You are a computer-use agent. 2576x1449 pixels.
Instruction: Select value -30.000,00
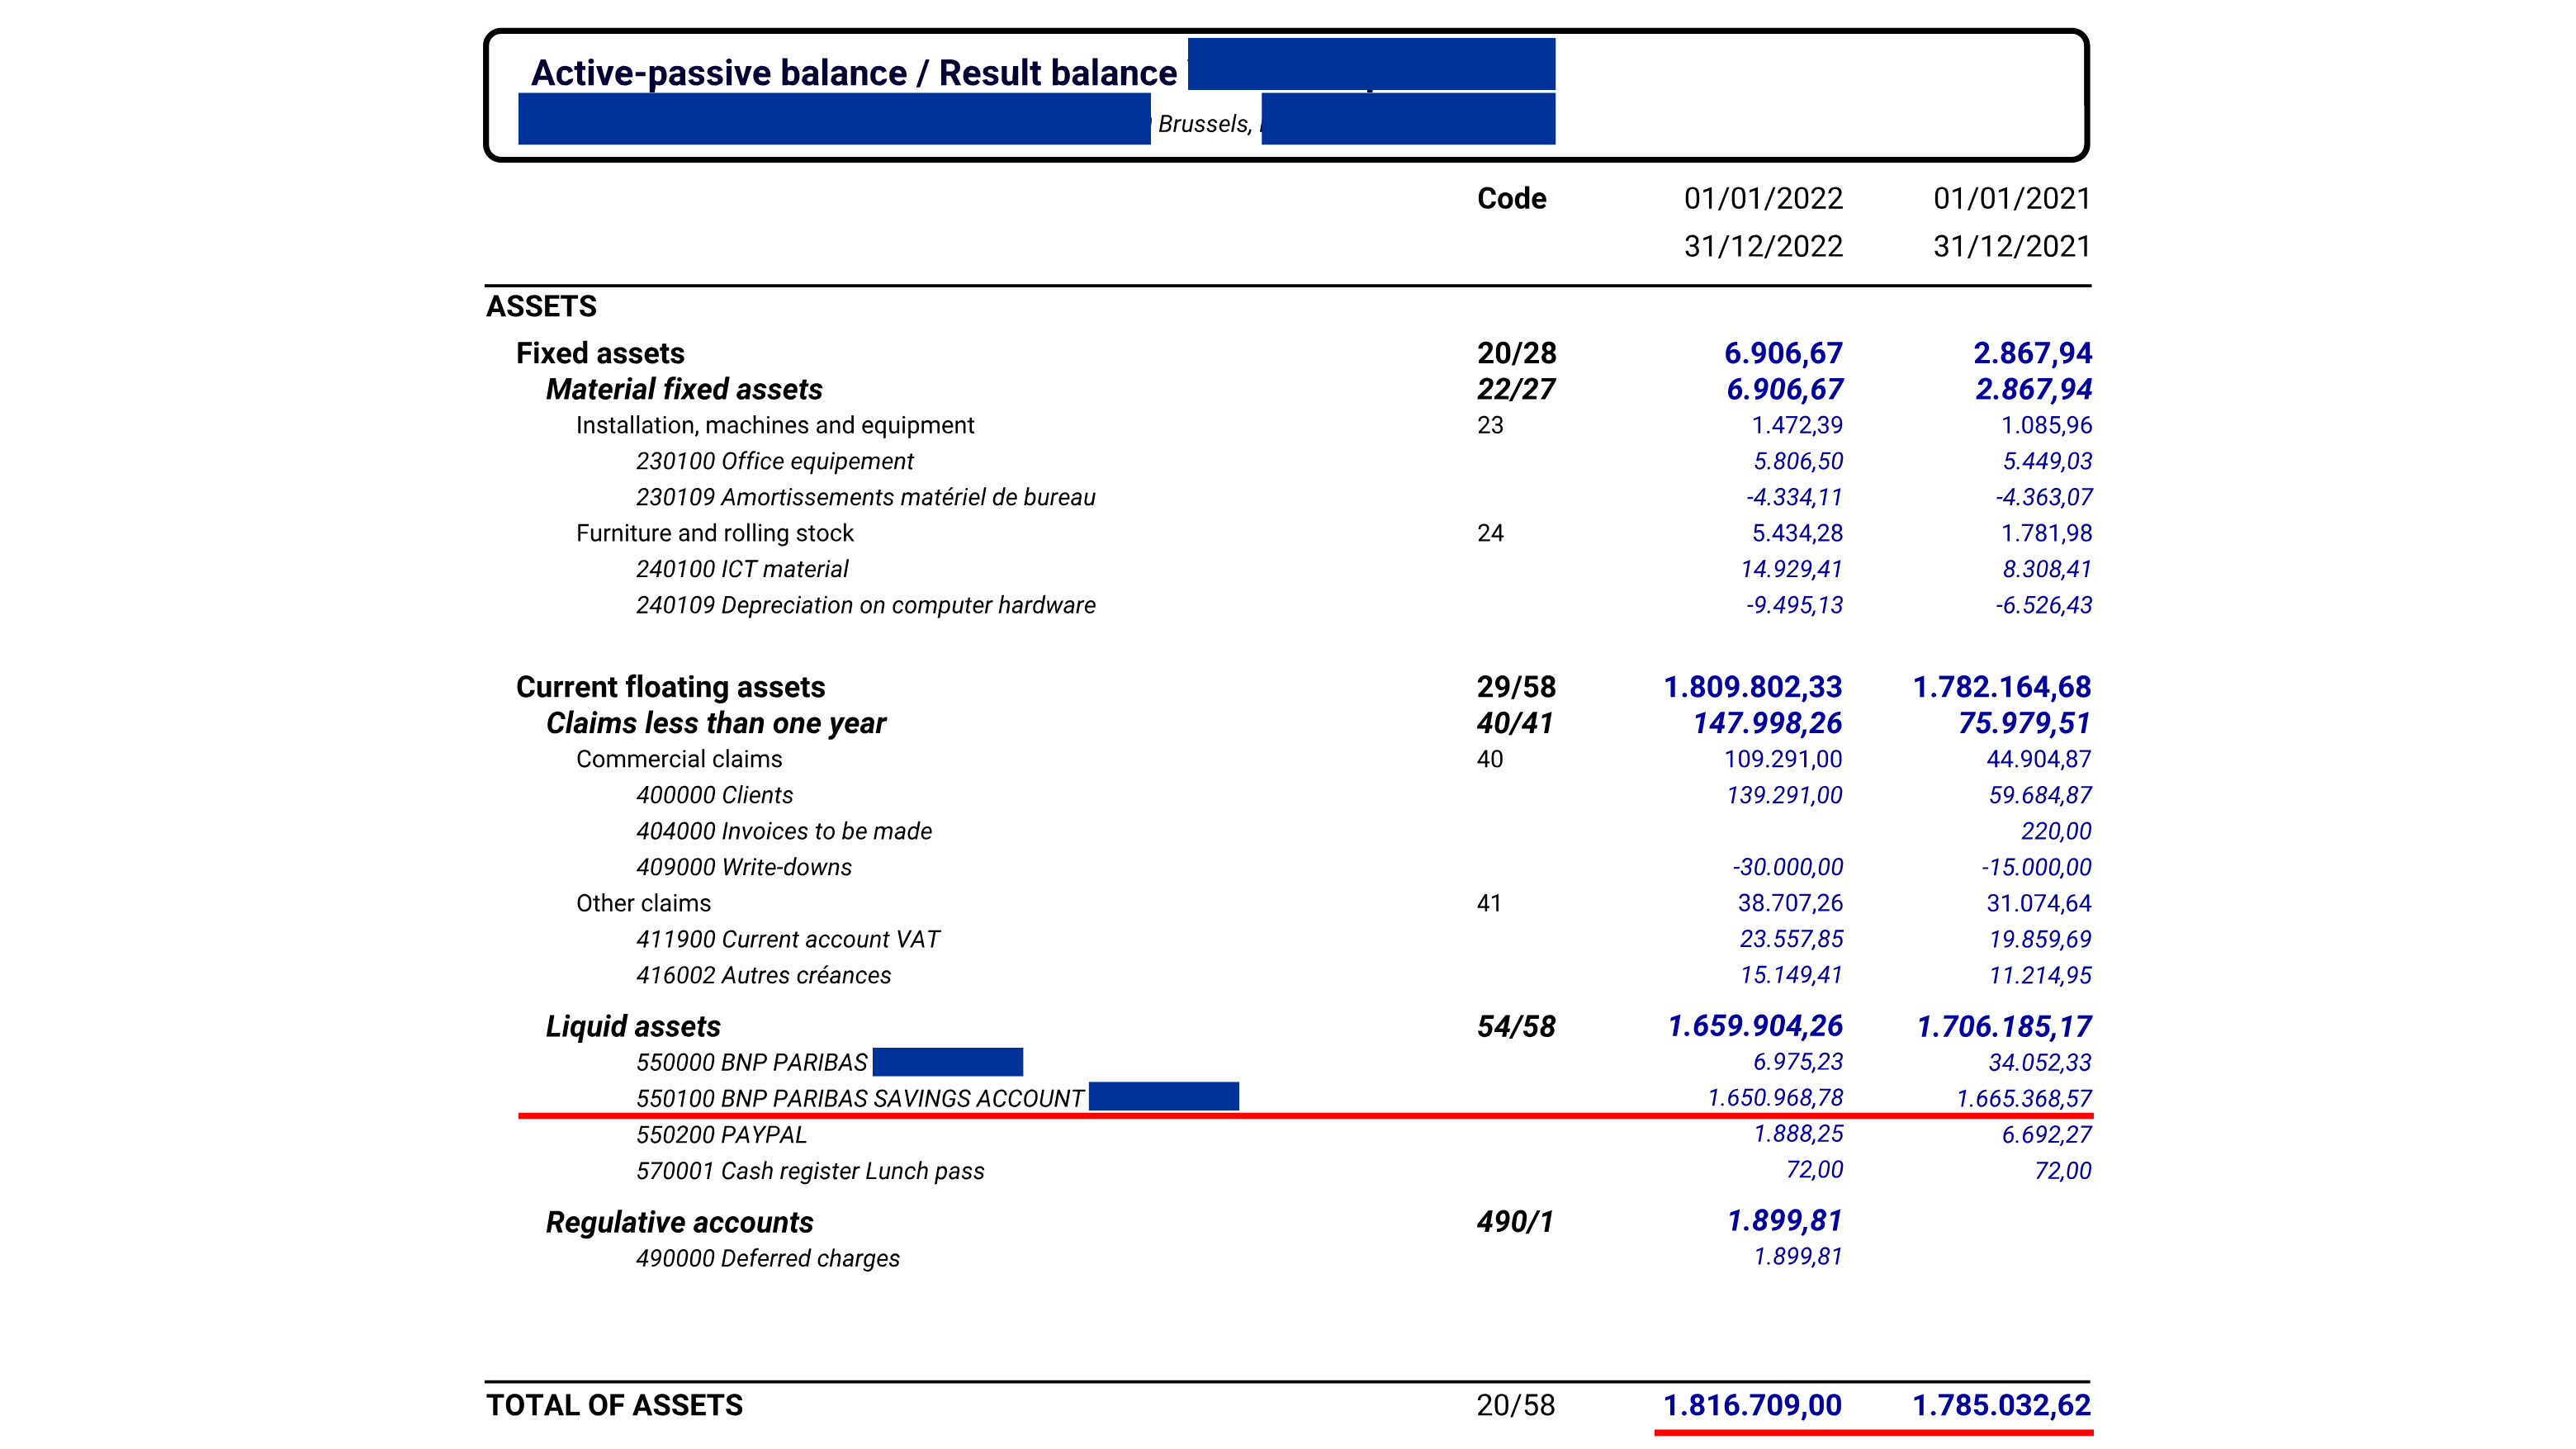point(1788,867)
